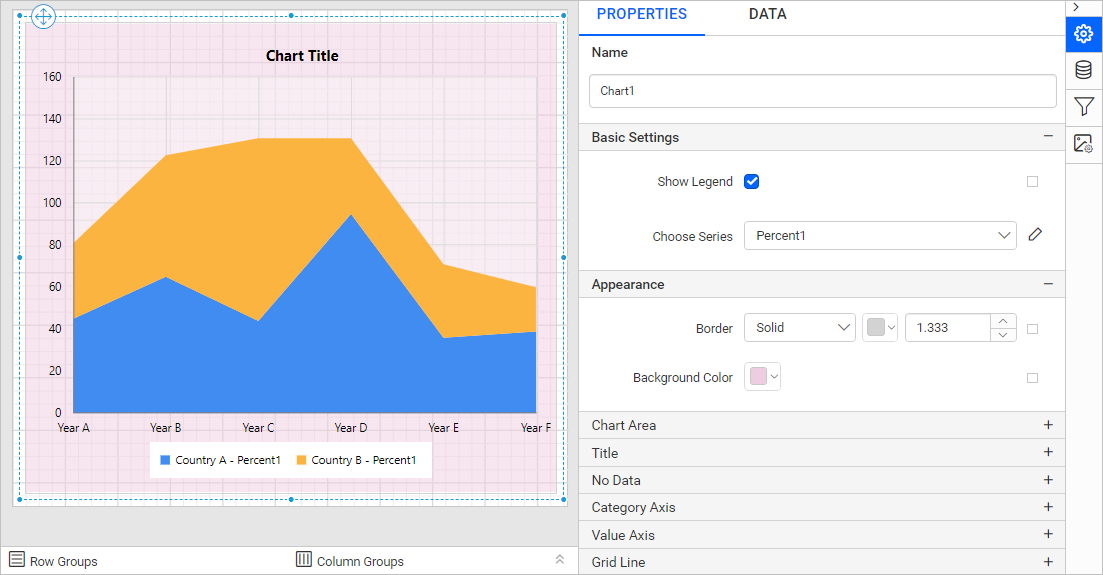Click the Column Groups label
The height and width of the screenshot is (575, 1103).
[360, 561]
